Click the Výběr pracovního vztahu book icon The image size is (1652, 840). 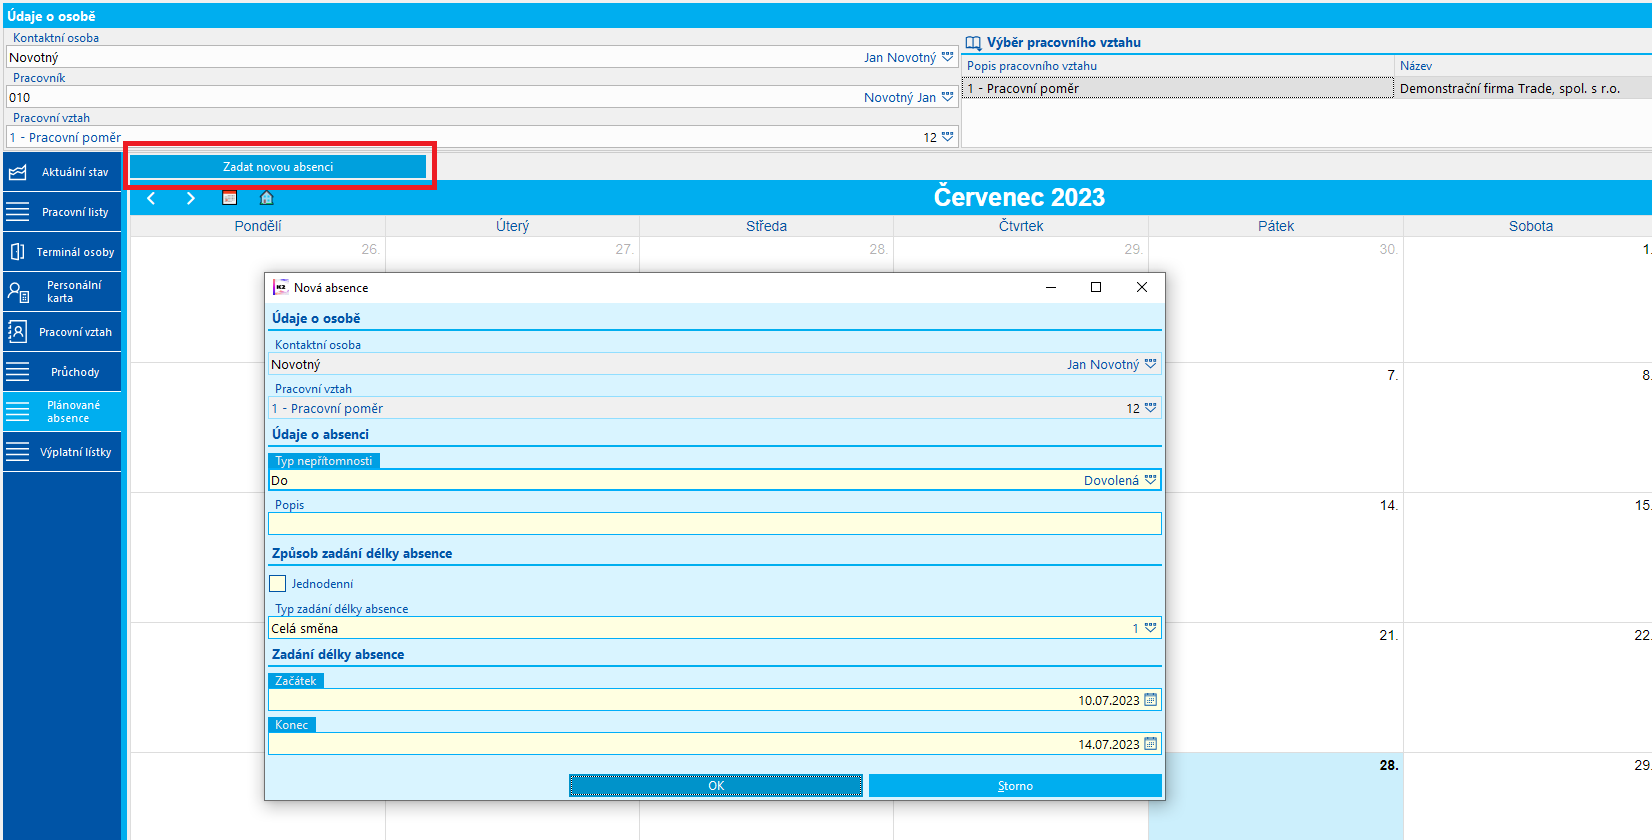click(x=973, y=43)
